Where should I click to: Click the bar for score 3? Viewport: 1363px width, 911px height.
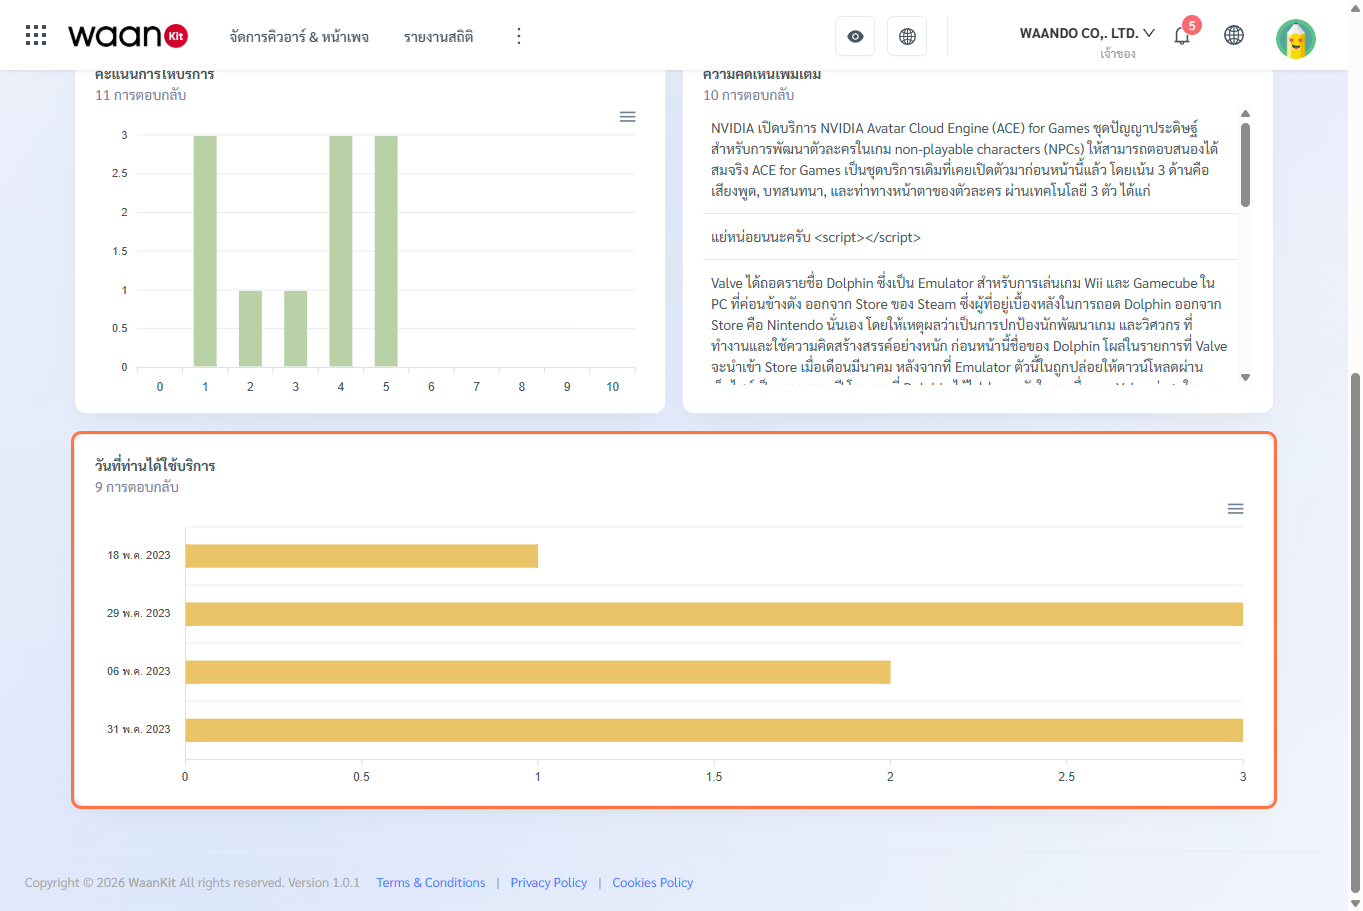(295, 329)
